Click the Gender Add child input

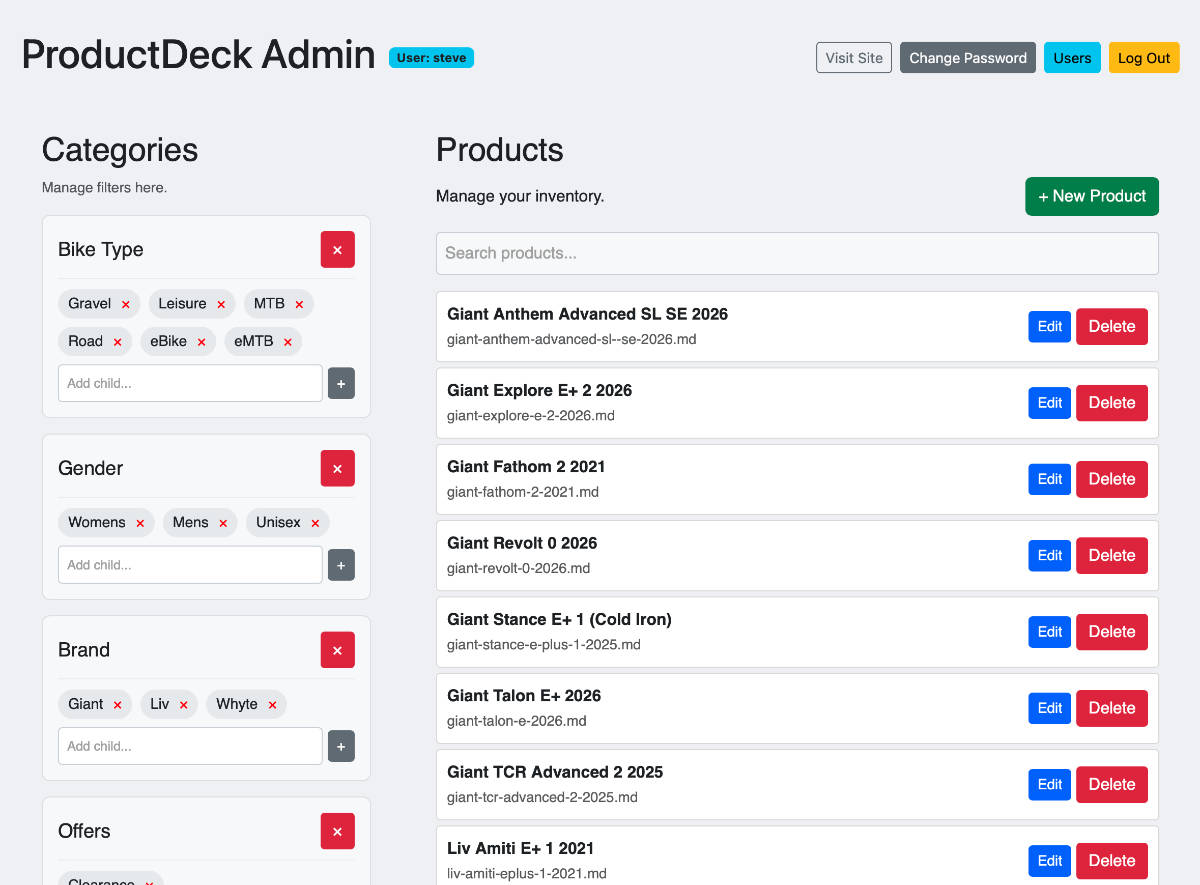point(190,565)
